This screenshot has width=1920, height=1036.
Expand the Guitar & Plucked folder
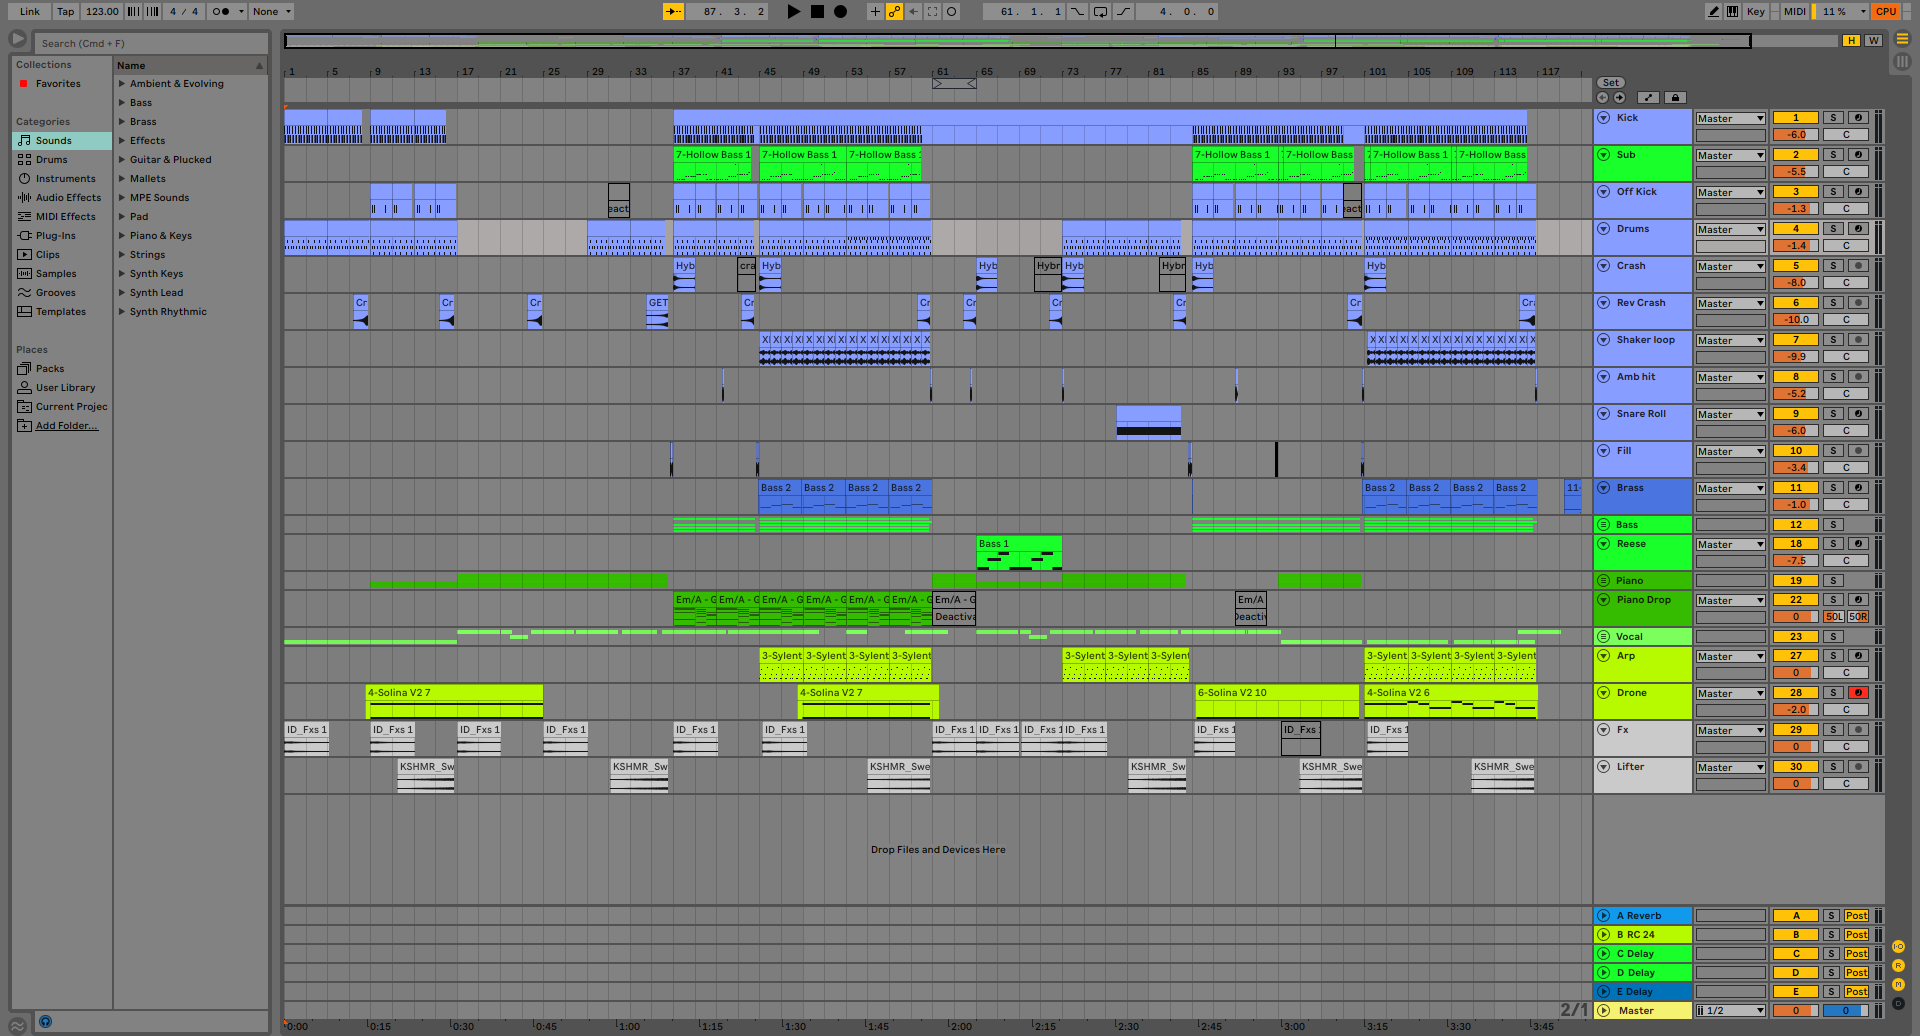pos(122,160)
